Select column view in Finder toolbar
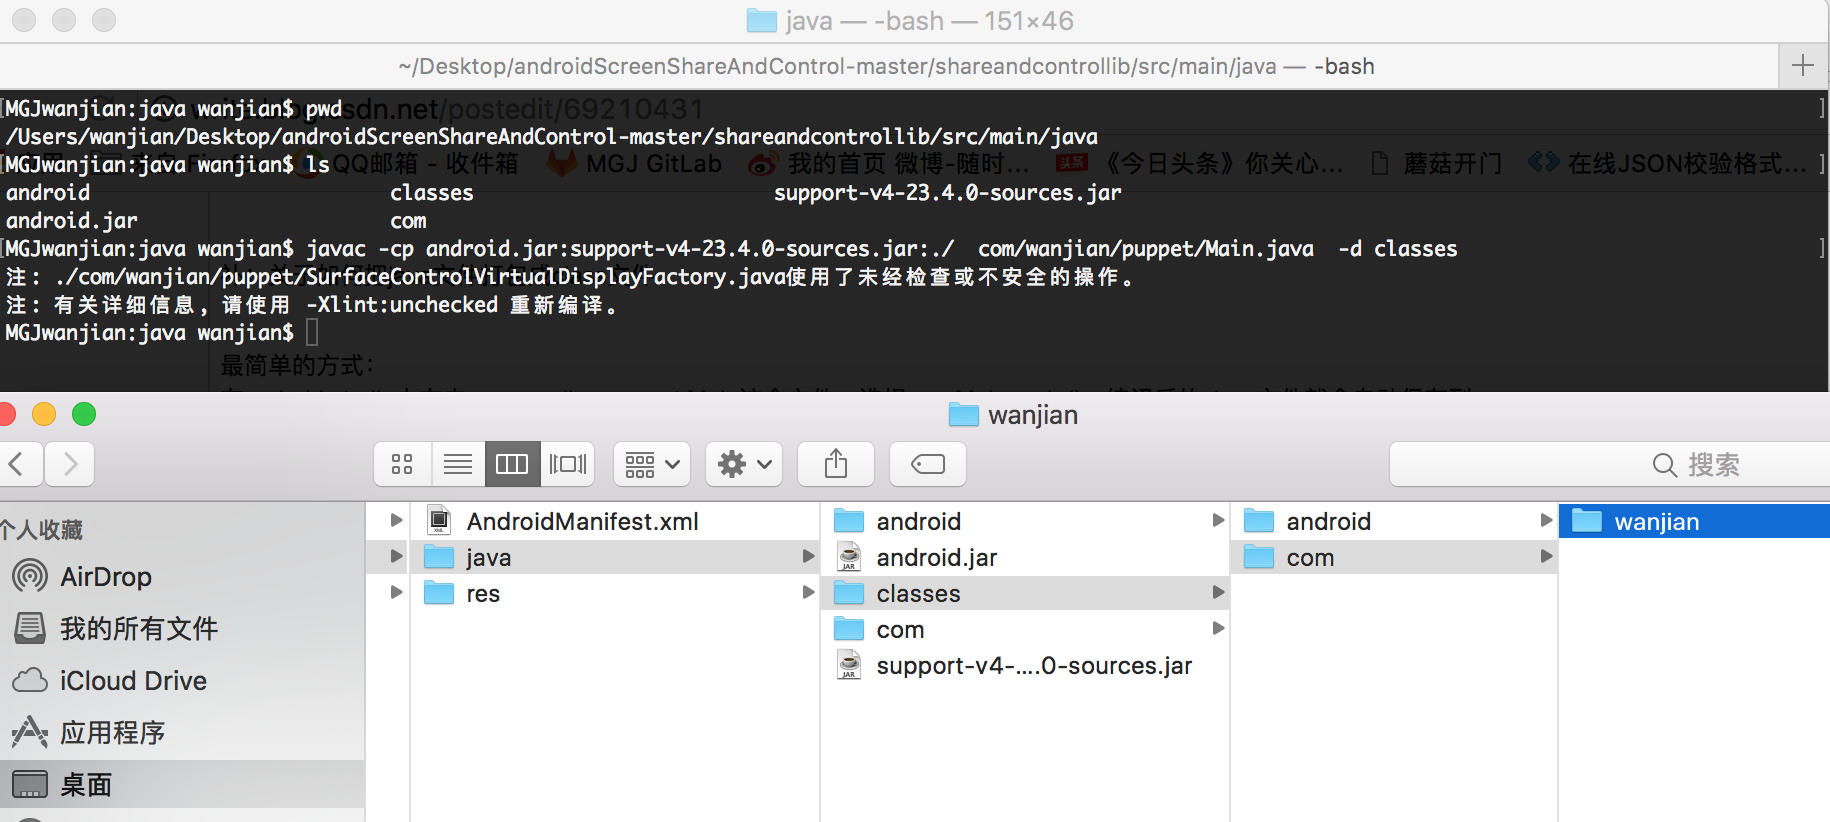Screen dimensions: 1830x822 pyautogui.click(x=512, y=464)
